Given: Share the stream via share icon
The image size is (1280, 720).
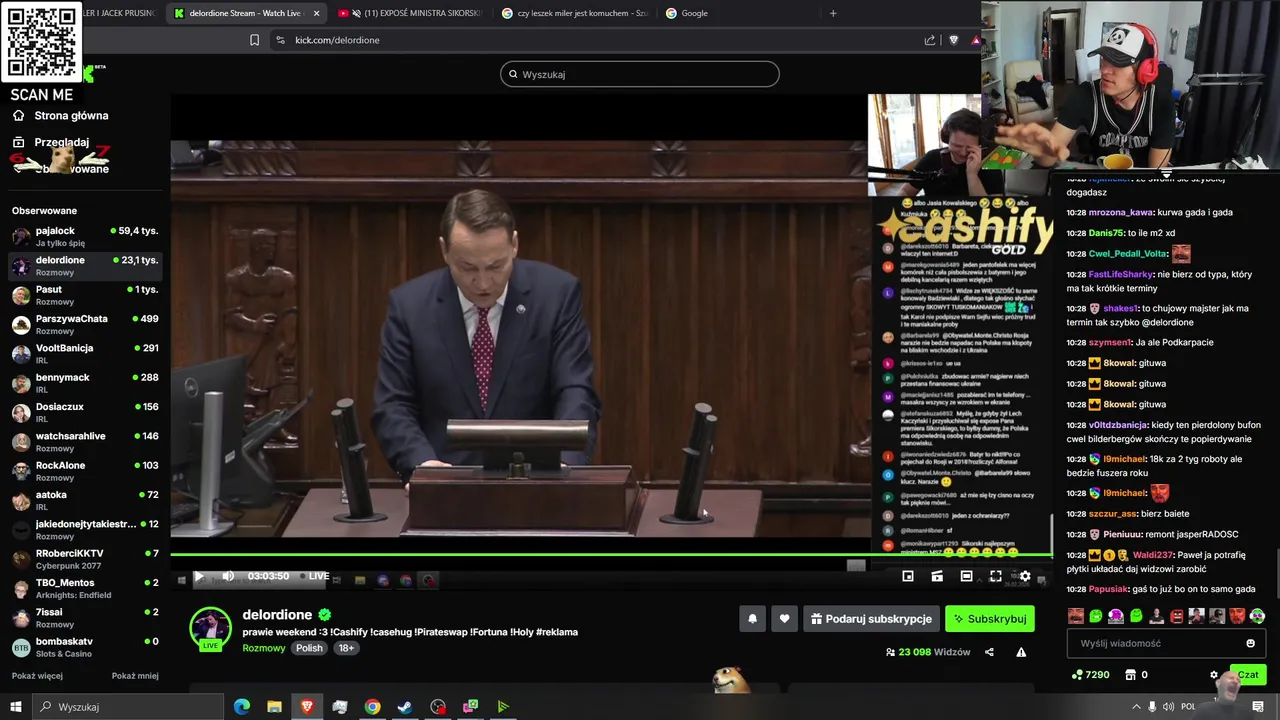Looking at the screenshot, I should point(989,652).
